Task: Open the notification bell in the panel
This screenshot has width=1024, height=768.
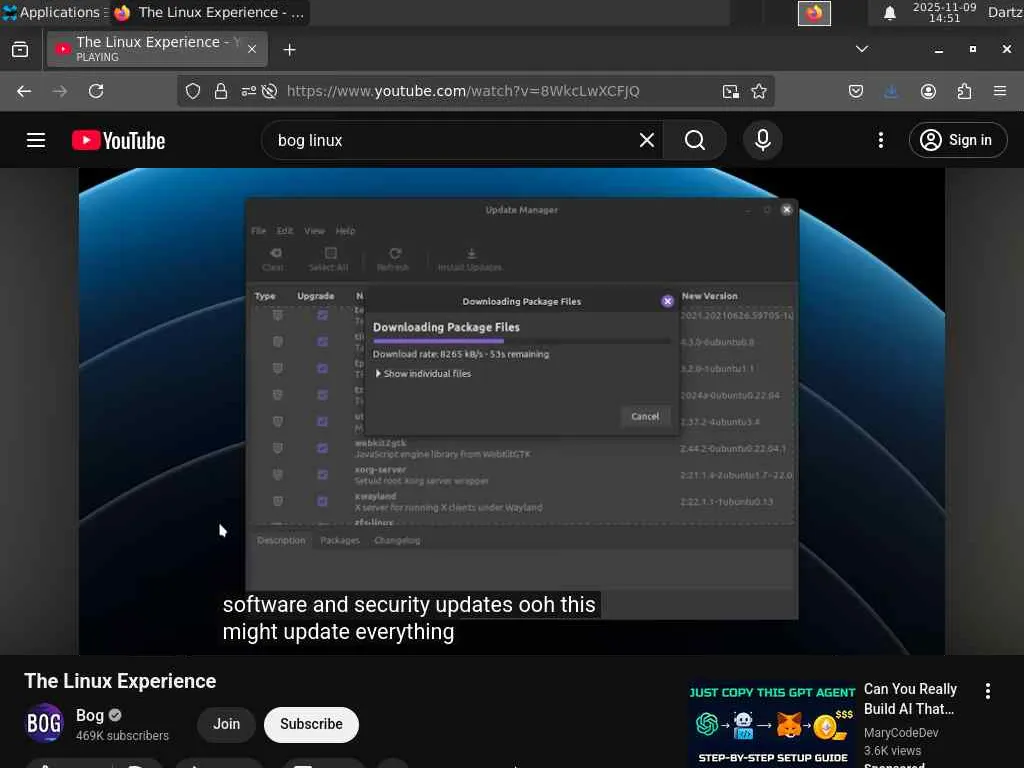Action: pyautogui.click(x=889, y=12)
